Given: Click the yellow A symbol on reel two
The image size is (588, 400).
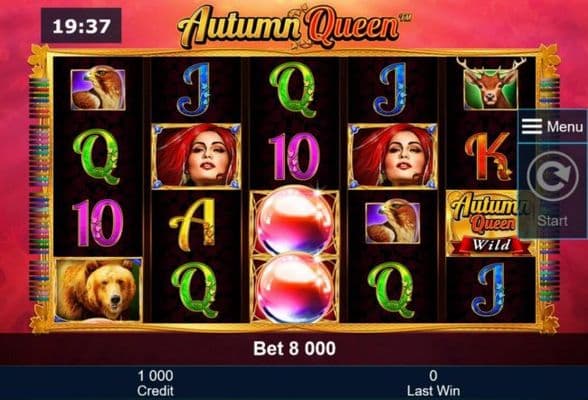Looking at the screenshot, I should (193, 224).
